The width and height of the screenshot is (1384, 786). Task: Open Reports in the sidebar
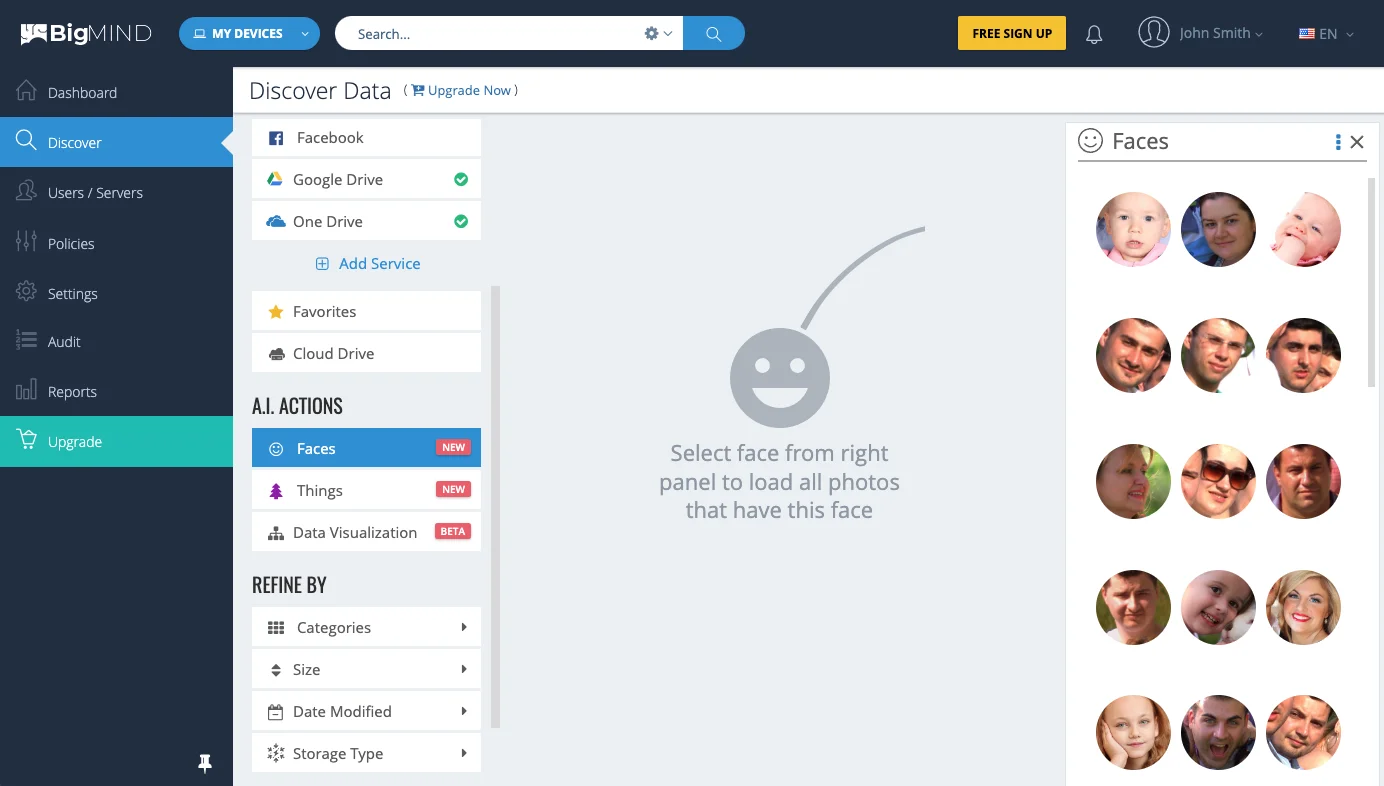(116, 391)
